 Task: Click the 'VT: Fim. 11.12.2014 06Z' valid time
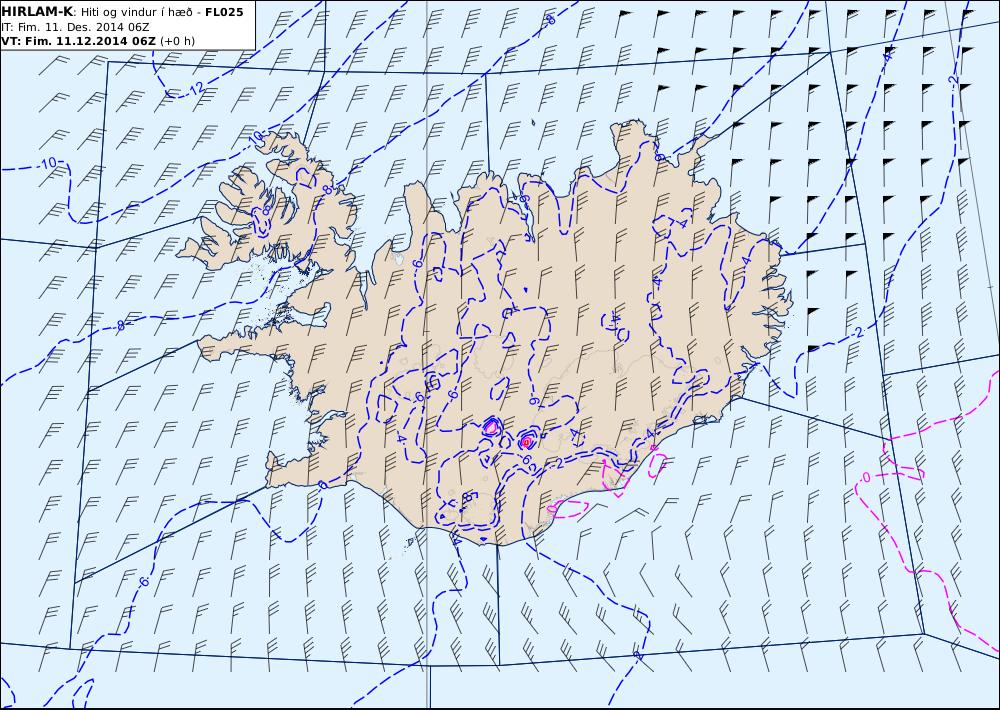pyautogui.click(x=78, y=41)
